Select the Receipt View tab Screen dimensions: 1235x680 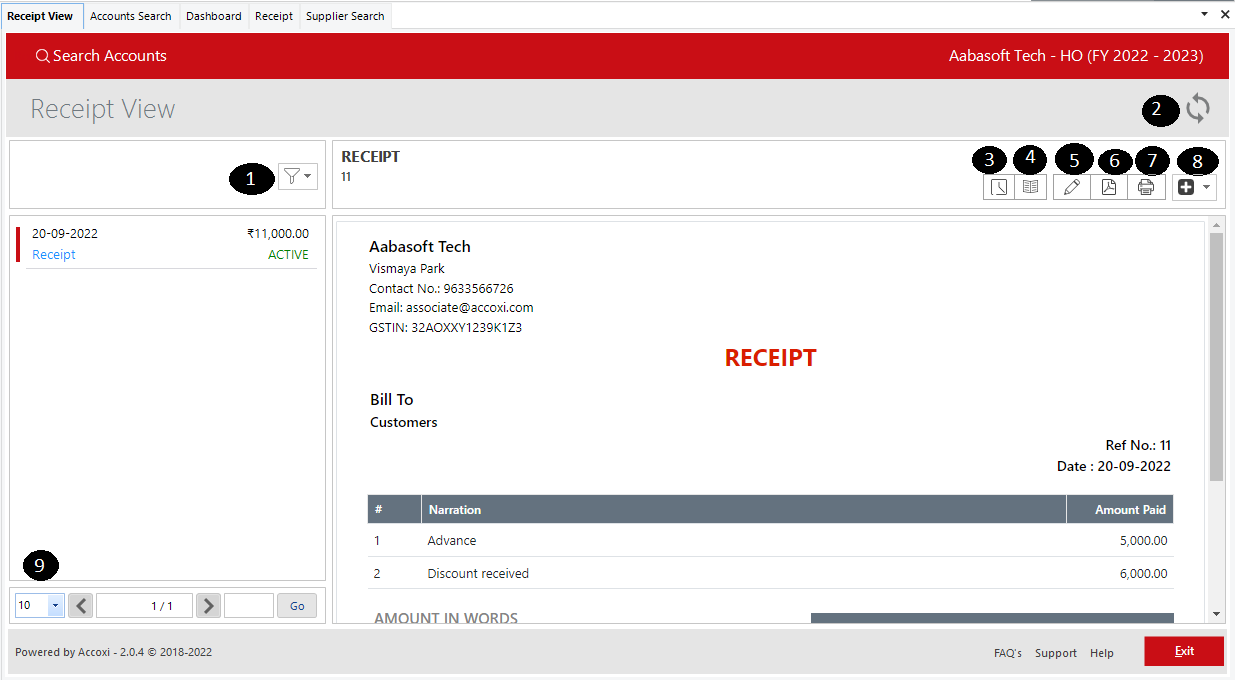(40, 16)
